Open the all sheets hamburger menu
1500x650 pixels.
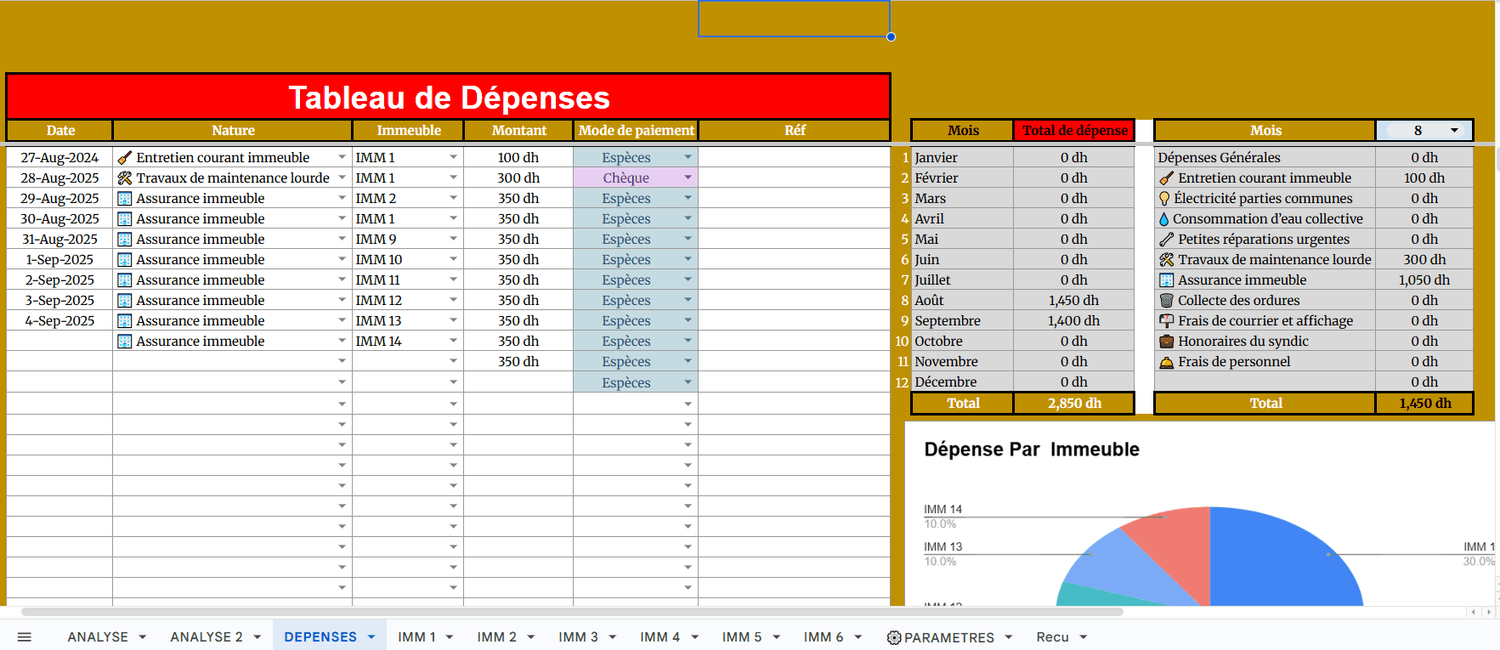click(25, 637)
